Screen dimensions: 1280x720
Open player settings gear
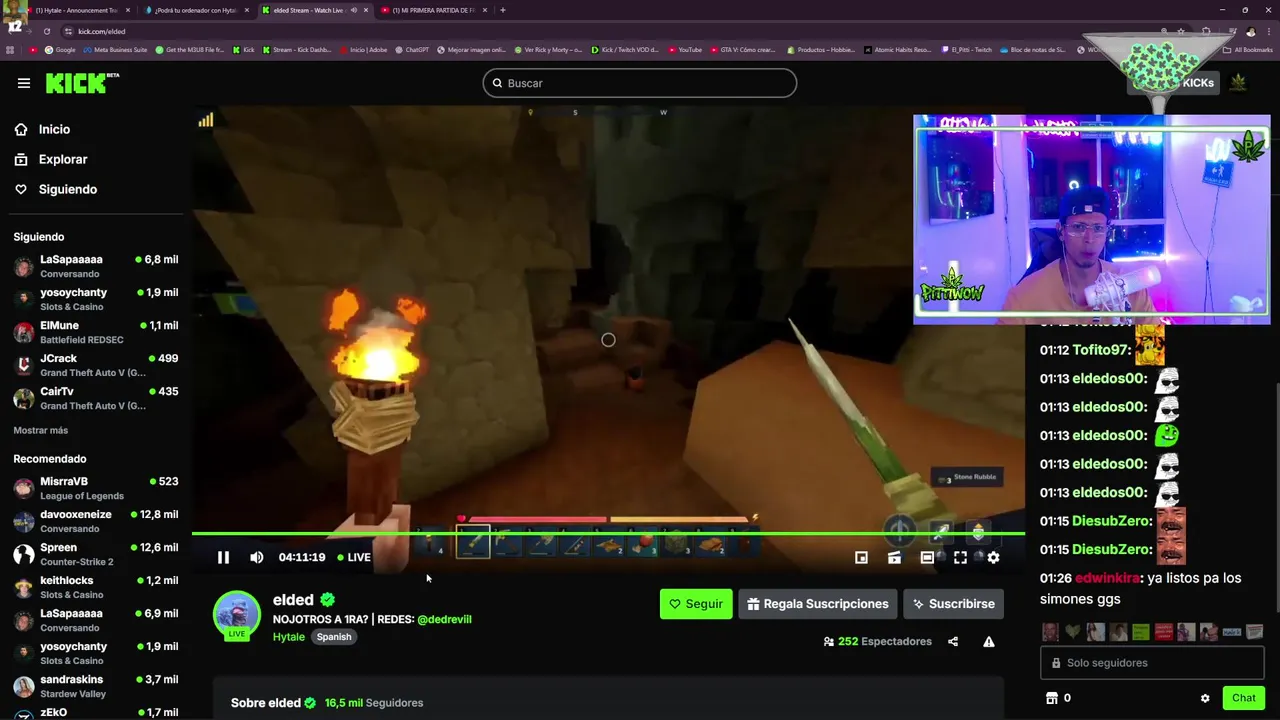(993, 557)
